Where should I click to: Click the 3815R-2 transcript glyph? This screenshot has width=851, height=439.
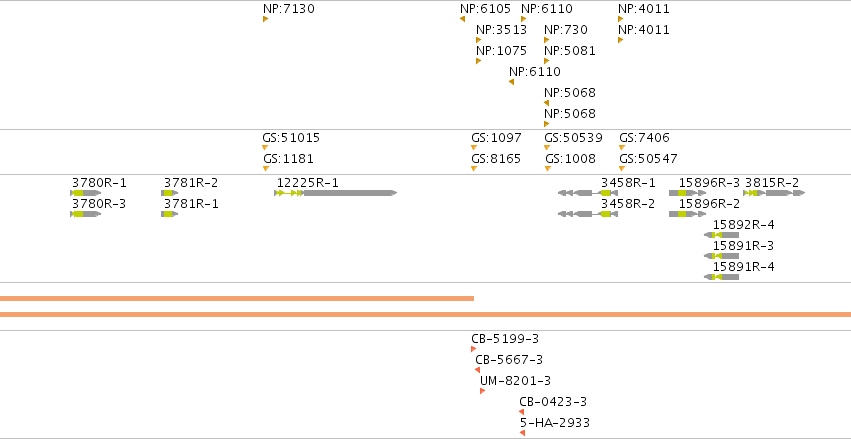774,193
